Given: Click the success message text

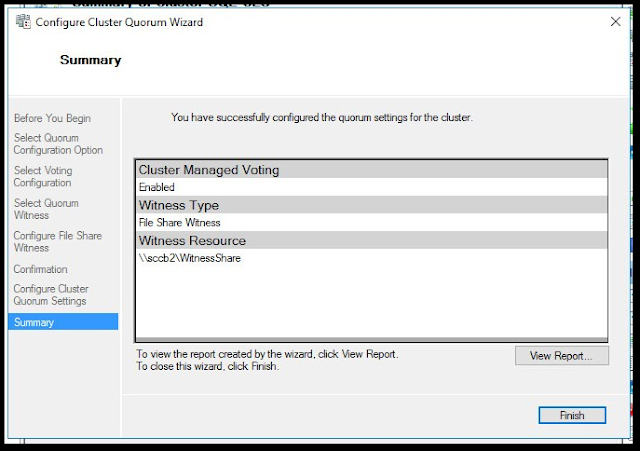Looking at the screenshot, I should pos(322,118).
